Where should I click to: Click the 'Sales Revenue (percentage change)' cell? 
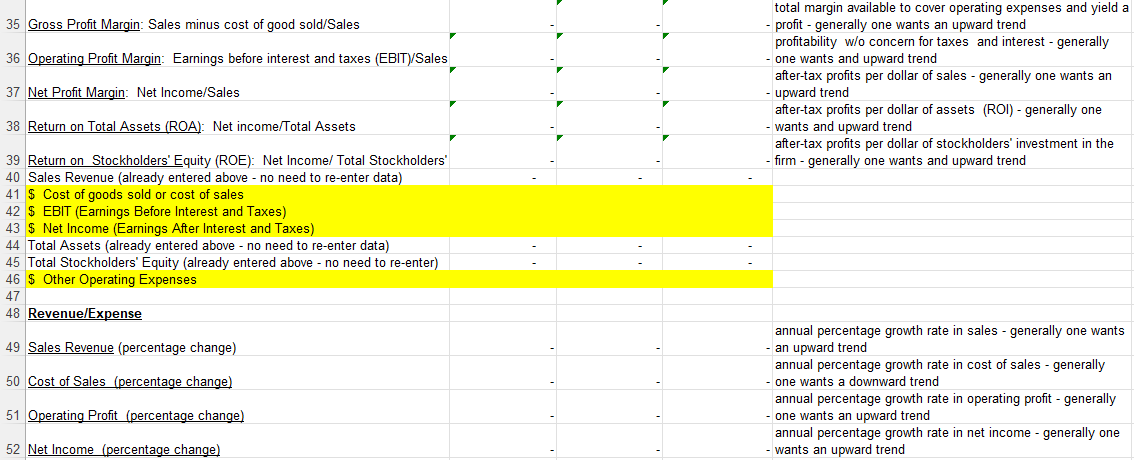237,339
